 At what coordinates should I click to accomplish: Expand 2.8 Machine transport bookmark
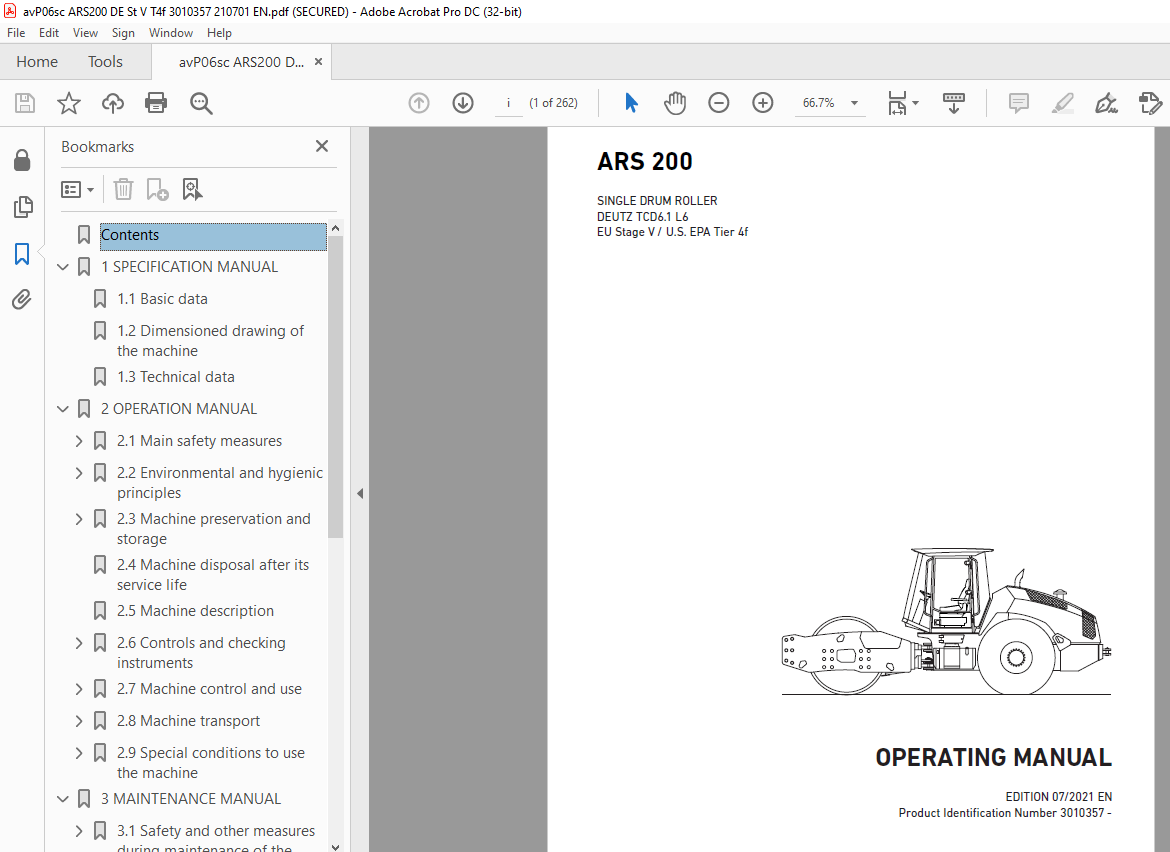pyautogui.click(x=79, y=721)
